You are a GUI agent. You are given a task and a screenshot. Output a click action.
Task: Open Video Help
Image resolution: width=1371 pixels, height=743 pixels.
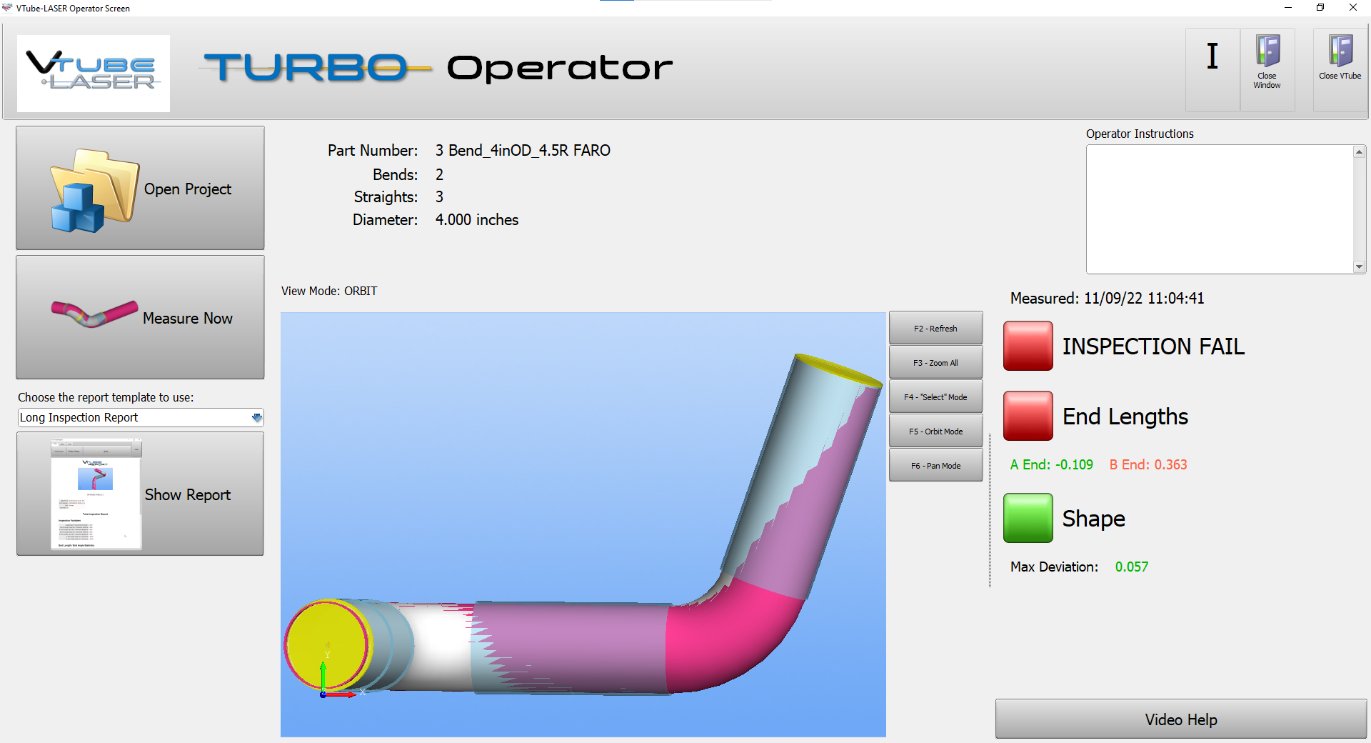pyautogui.click(x=1180, y=719)
